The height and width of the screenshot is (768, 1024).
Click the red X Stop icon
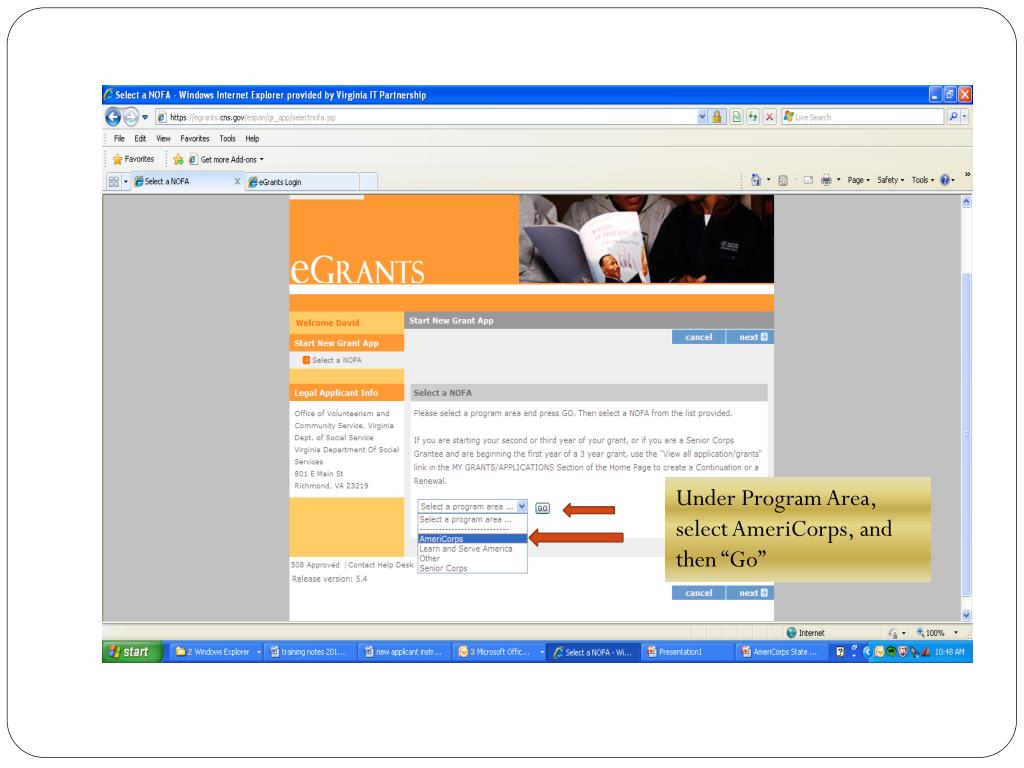pos(769,117)
